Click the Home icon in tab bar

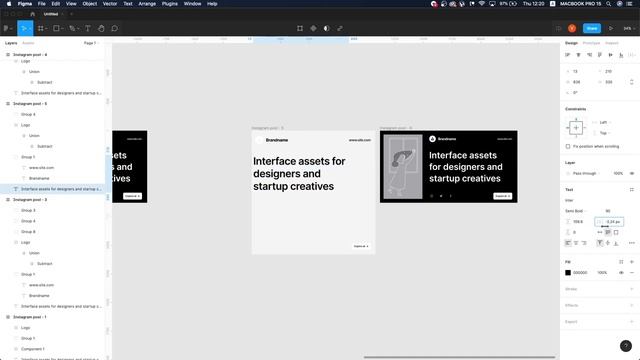pos(33,14)
